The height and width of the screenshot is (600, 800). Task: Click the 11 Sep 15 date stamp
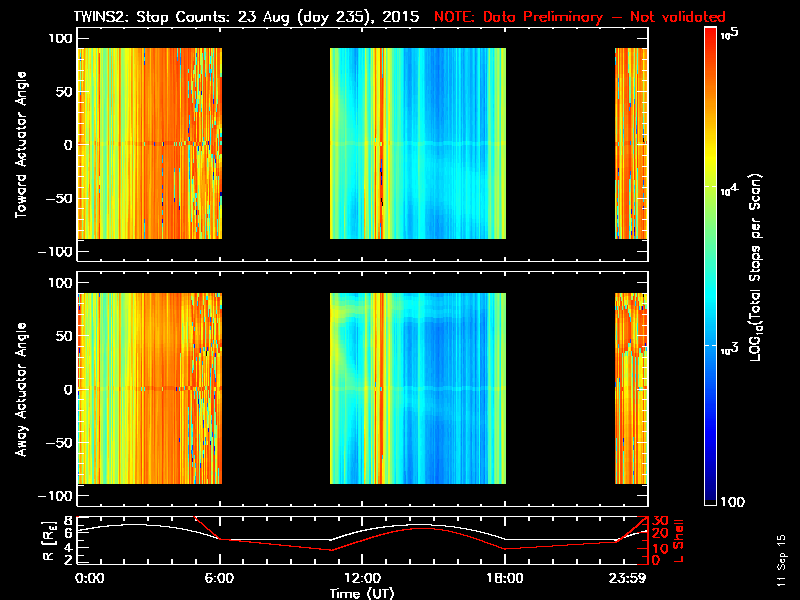click(x=781, y=560)
